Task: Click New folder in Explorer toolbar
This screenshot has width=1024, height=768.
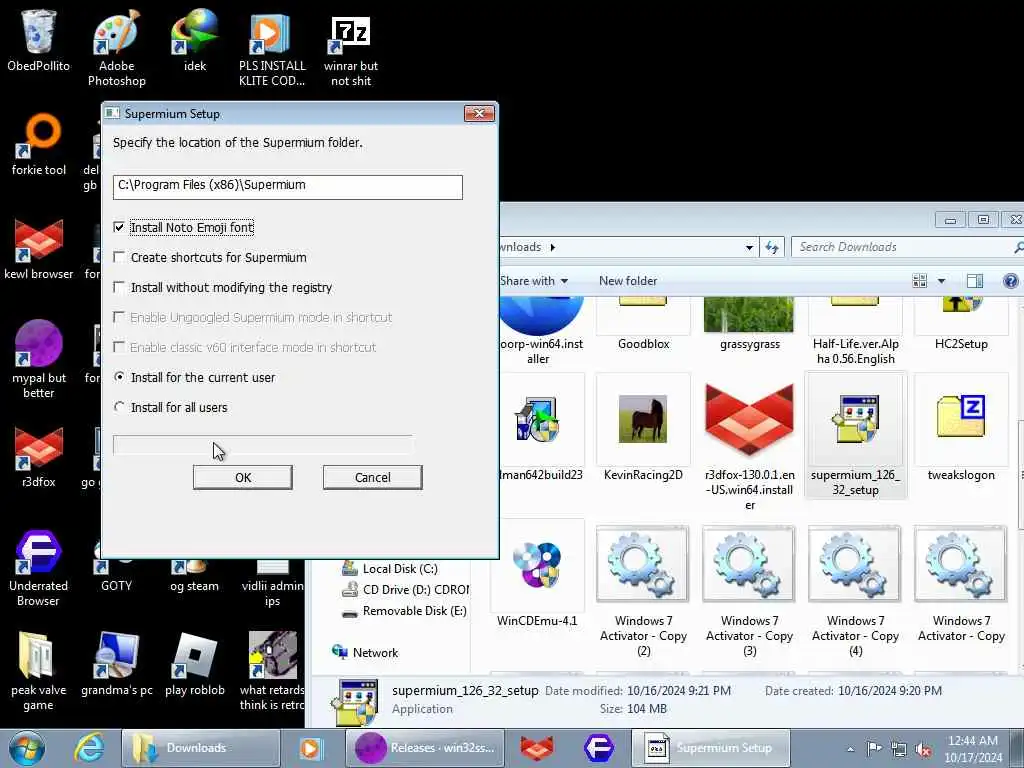Action: point(628,281)
